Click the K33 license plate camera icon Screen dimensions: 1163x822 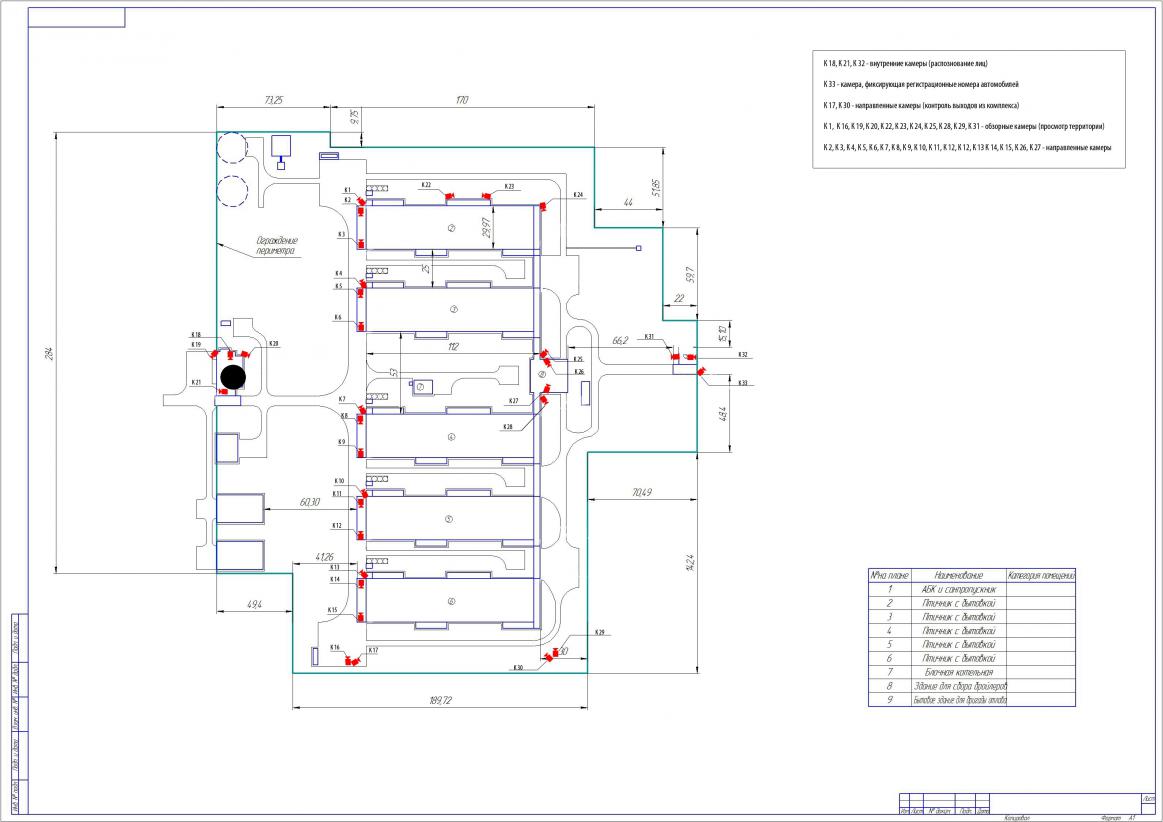click(x=702, y=372)
